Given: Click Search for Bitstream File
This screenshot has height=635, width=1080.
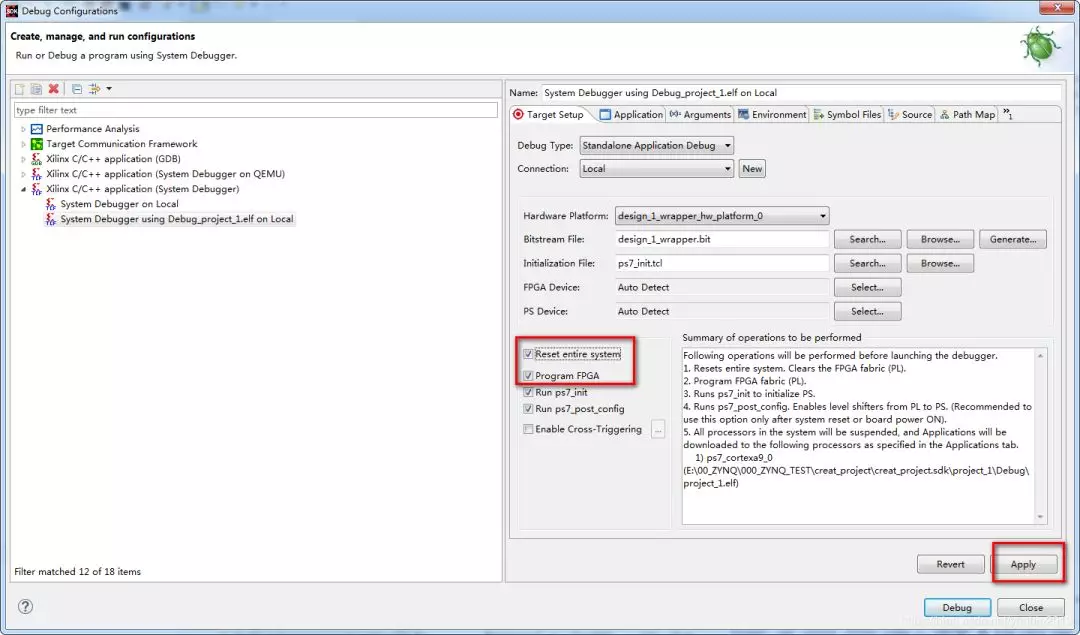Looking at the screenshot, I should (x=867, y=240).
